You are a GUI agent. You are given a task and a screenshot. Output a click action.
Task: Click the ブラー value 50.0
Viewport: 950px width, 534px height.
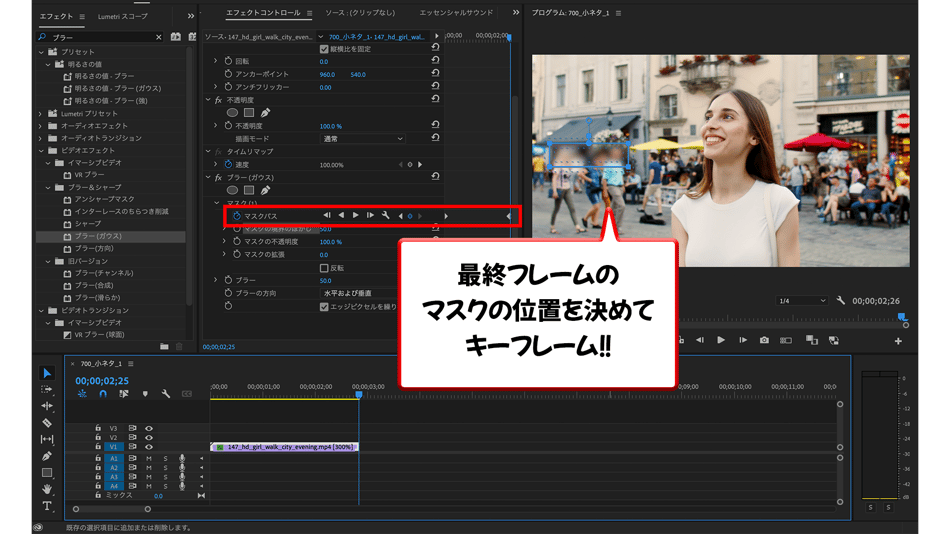[325, 281]
